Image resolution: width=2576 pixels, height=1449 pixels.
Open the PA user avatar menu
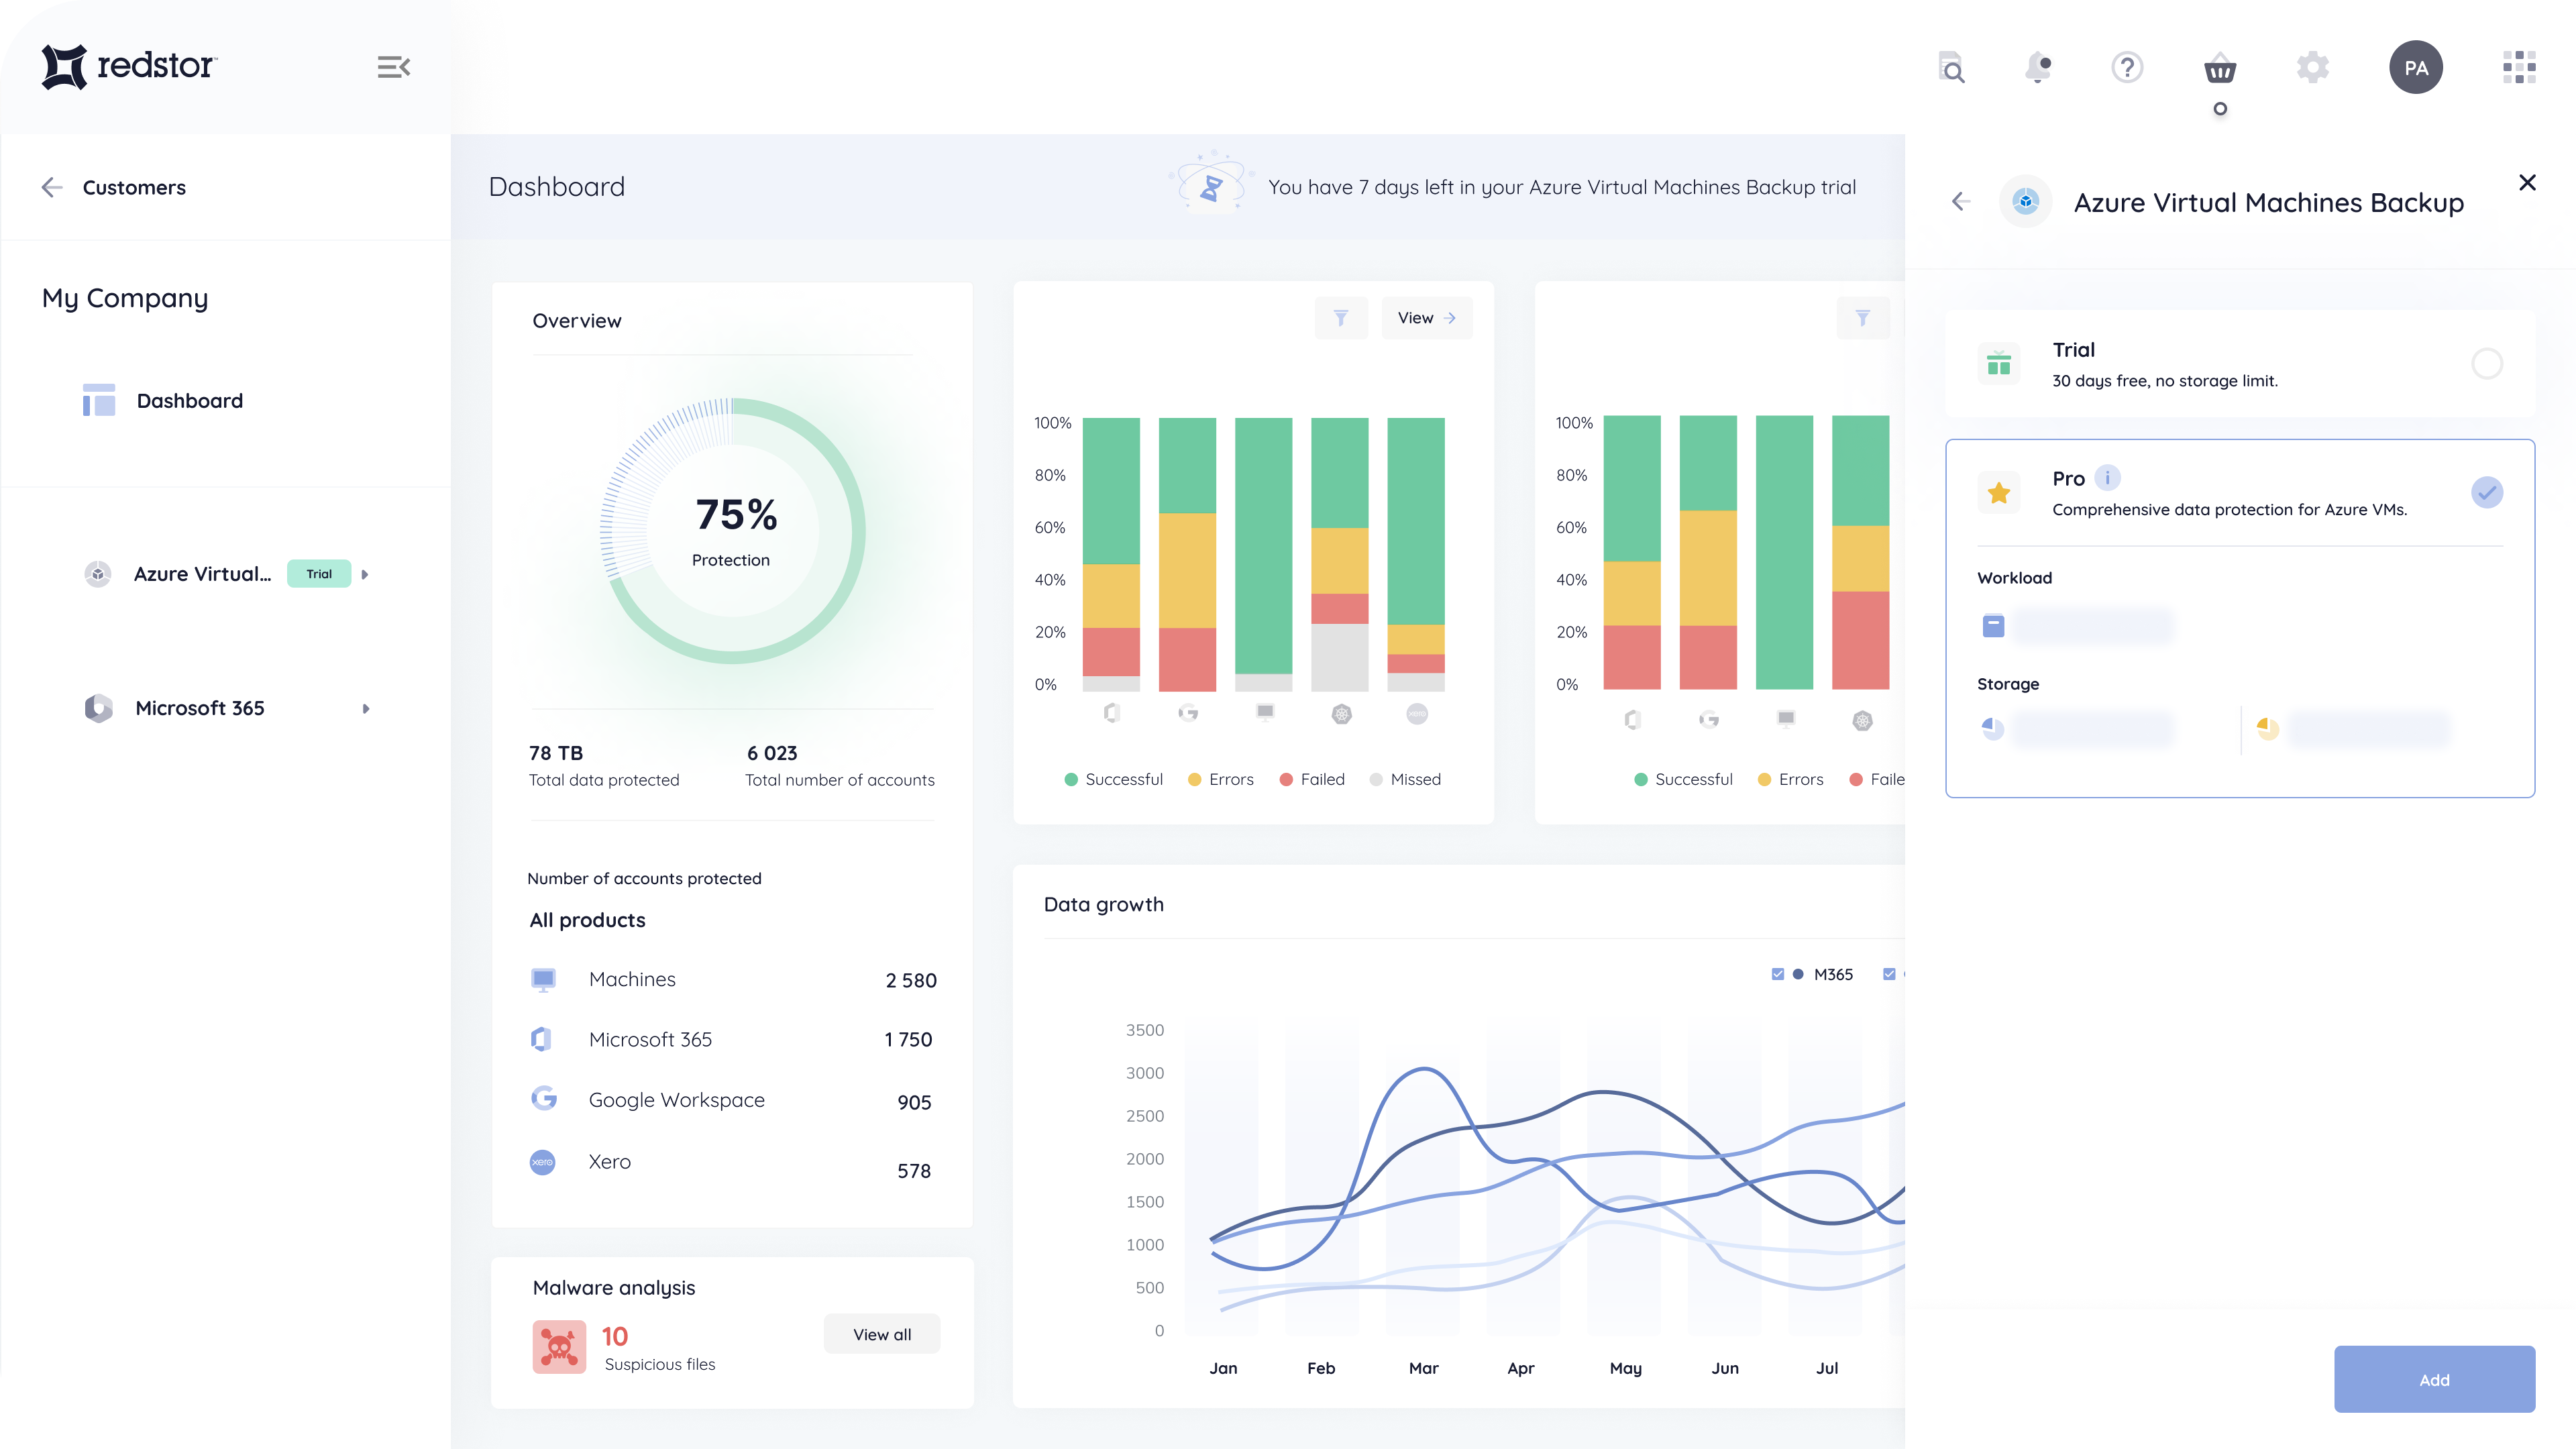(x=2416, y=67)
